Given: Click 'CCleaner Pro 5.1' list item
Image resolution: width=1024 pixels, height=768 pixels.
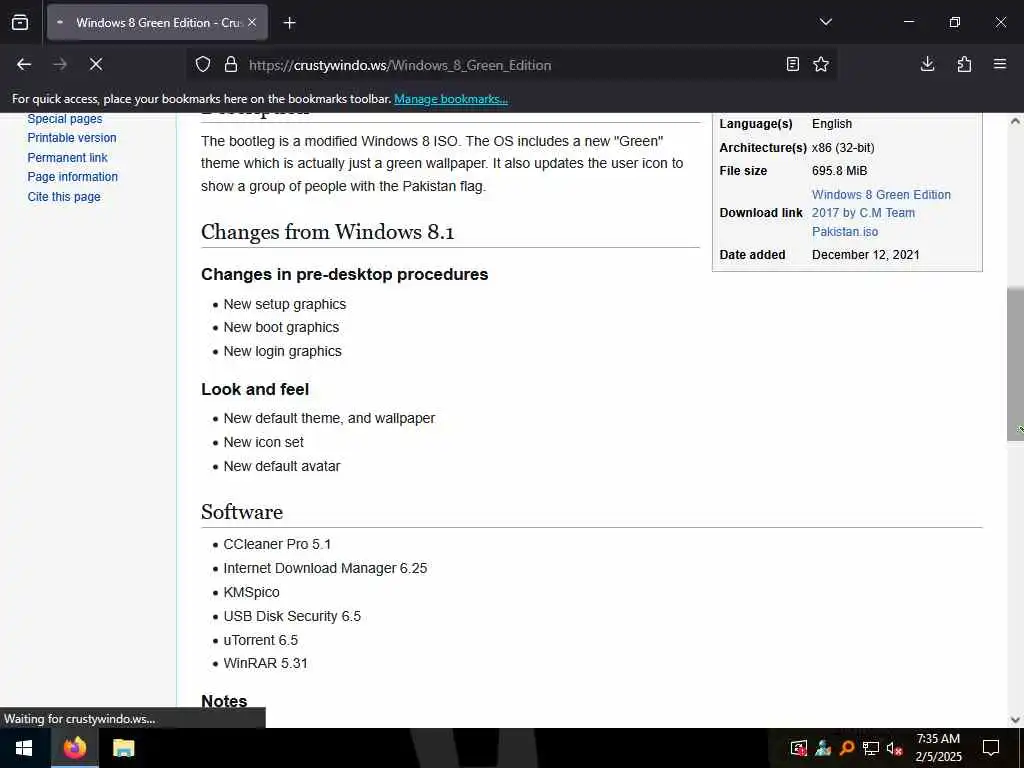Looking at the screenshot, I should tap(277, 545).
